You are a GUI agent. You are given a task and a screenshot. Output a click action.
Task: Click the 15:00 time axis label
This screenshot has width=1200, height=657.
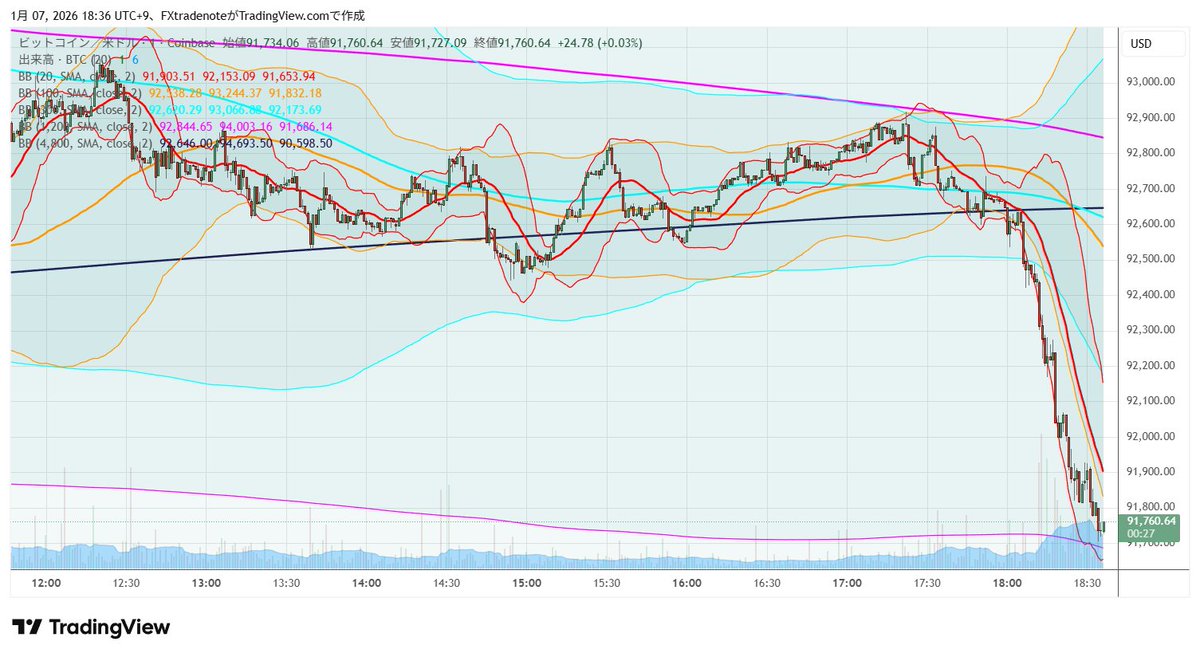[x=526, y=583]
